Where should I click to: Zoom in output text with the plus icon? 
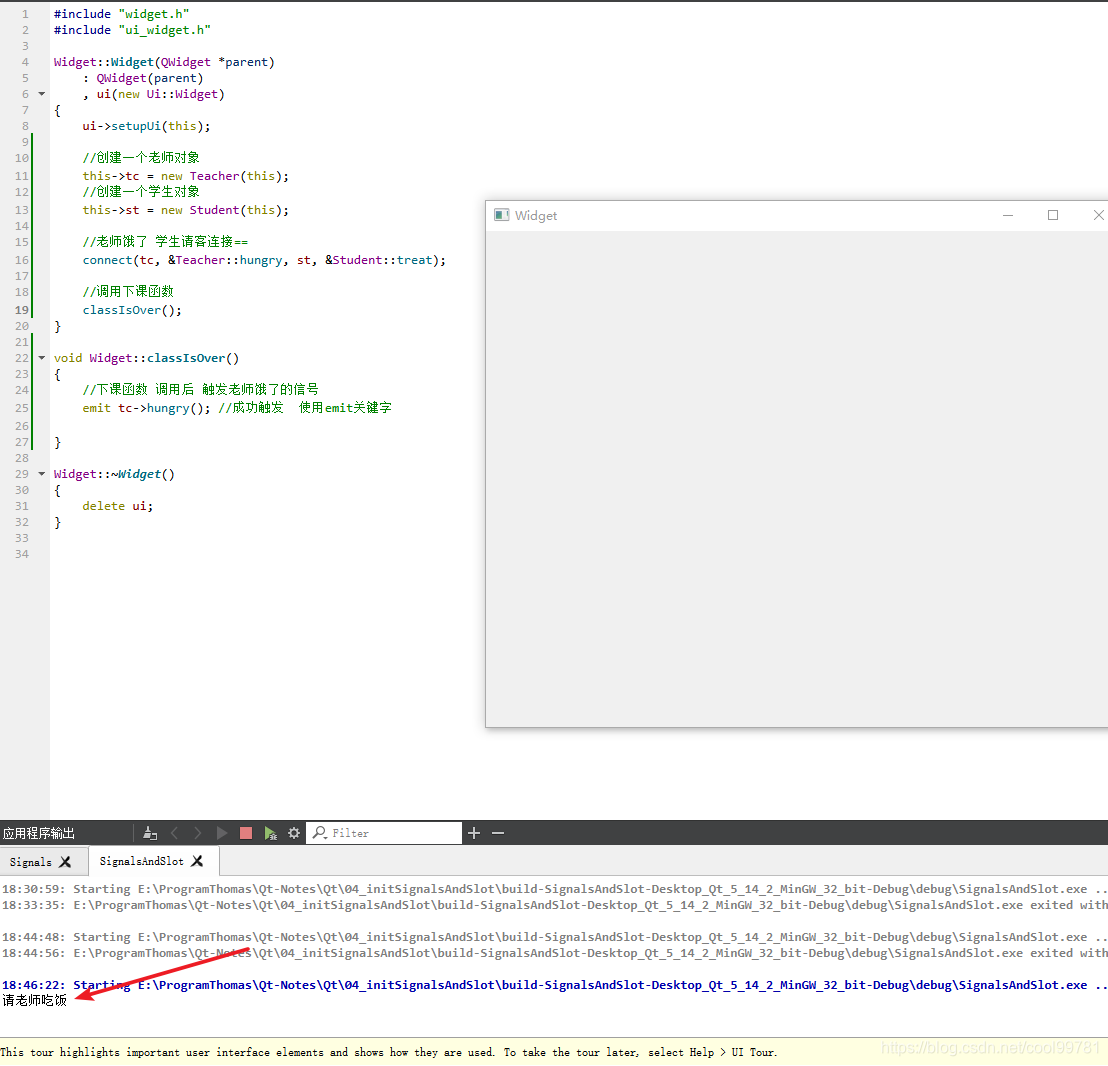click(x=474, y=833)
